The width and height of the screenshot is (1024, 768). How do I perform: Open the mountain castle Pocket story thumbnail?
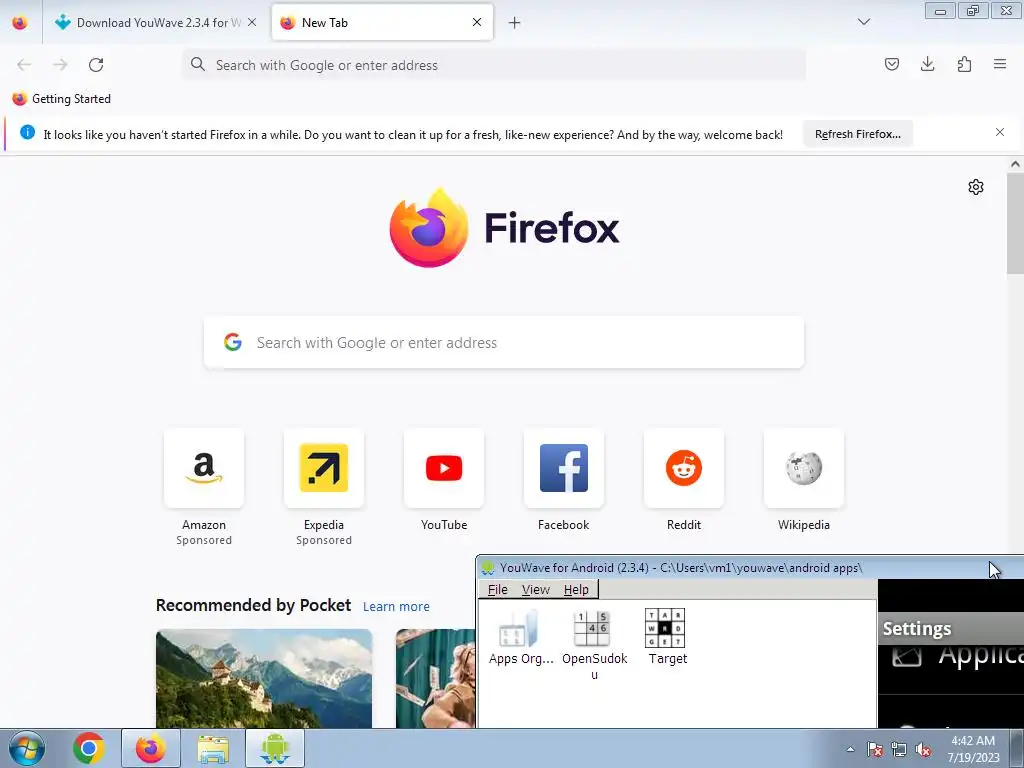(264, 679)
